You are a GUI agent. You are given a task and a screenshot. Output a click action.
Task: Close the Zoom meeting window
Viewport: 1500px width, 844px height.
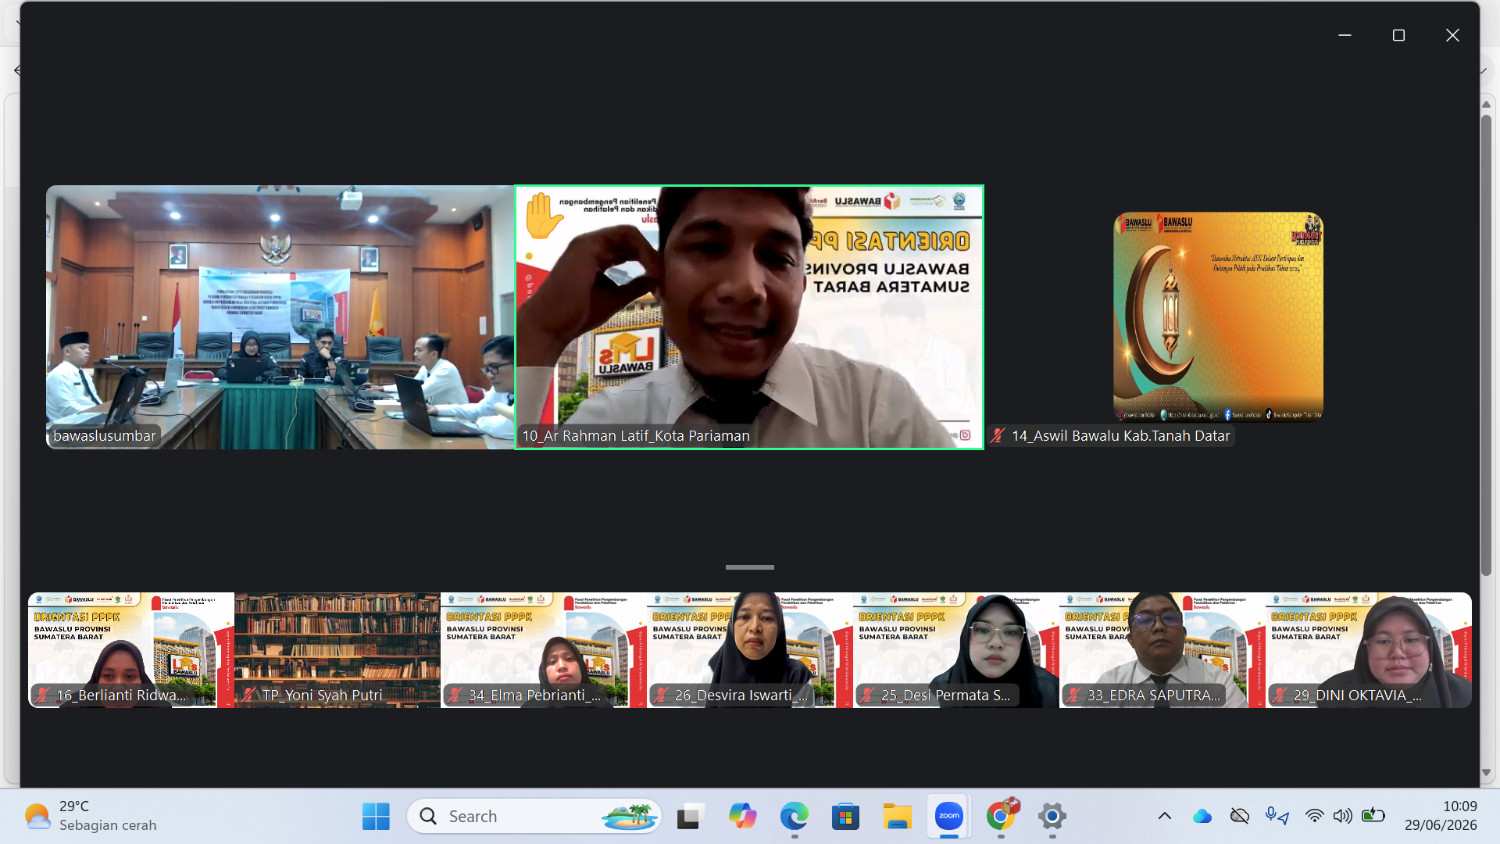(1453, 35)
